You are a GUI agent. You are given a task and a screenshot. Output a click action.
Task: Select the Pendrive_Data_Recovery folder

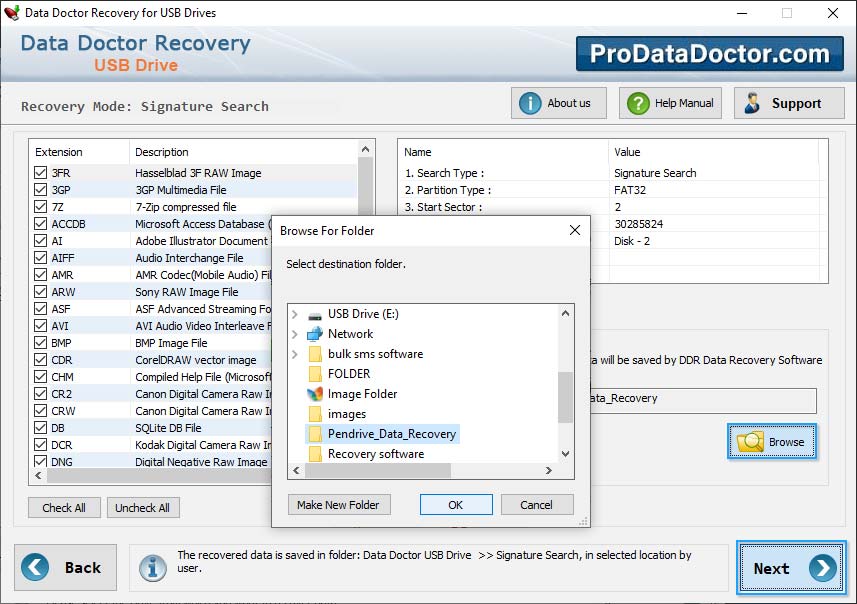(392, 434)
